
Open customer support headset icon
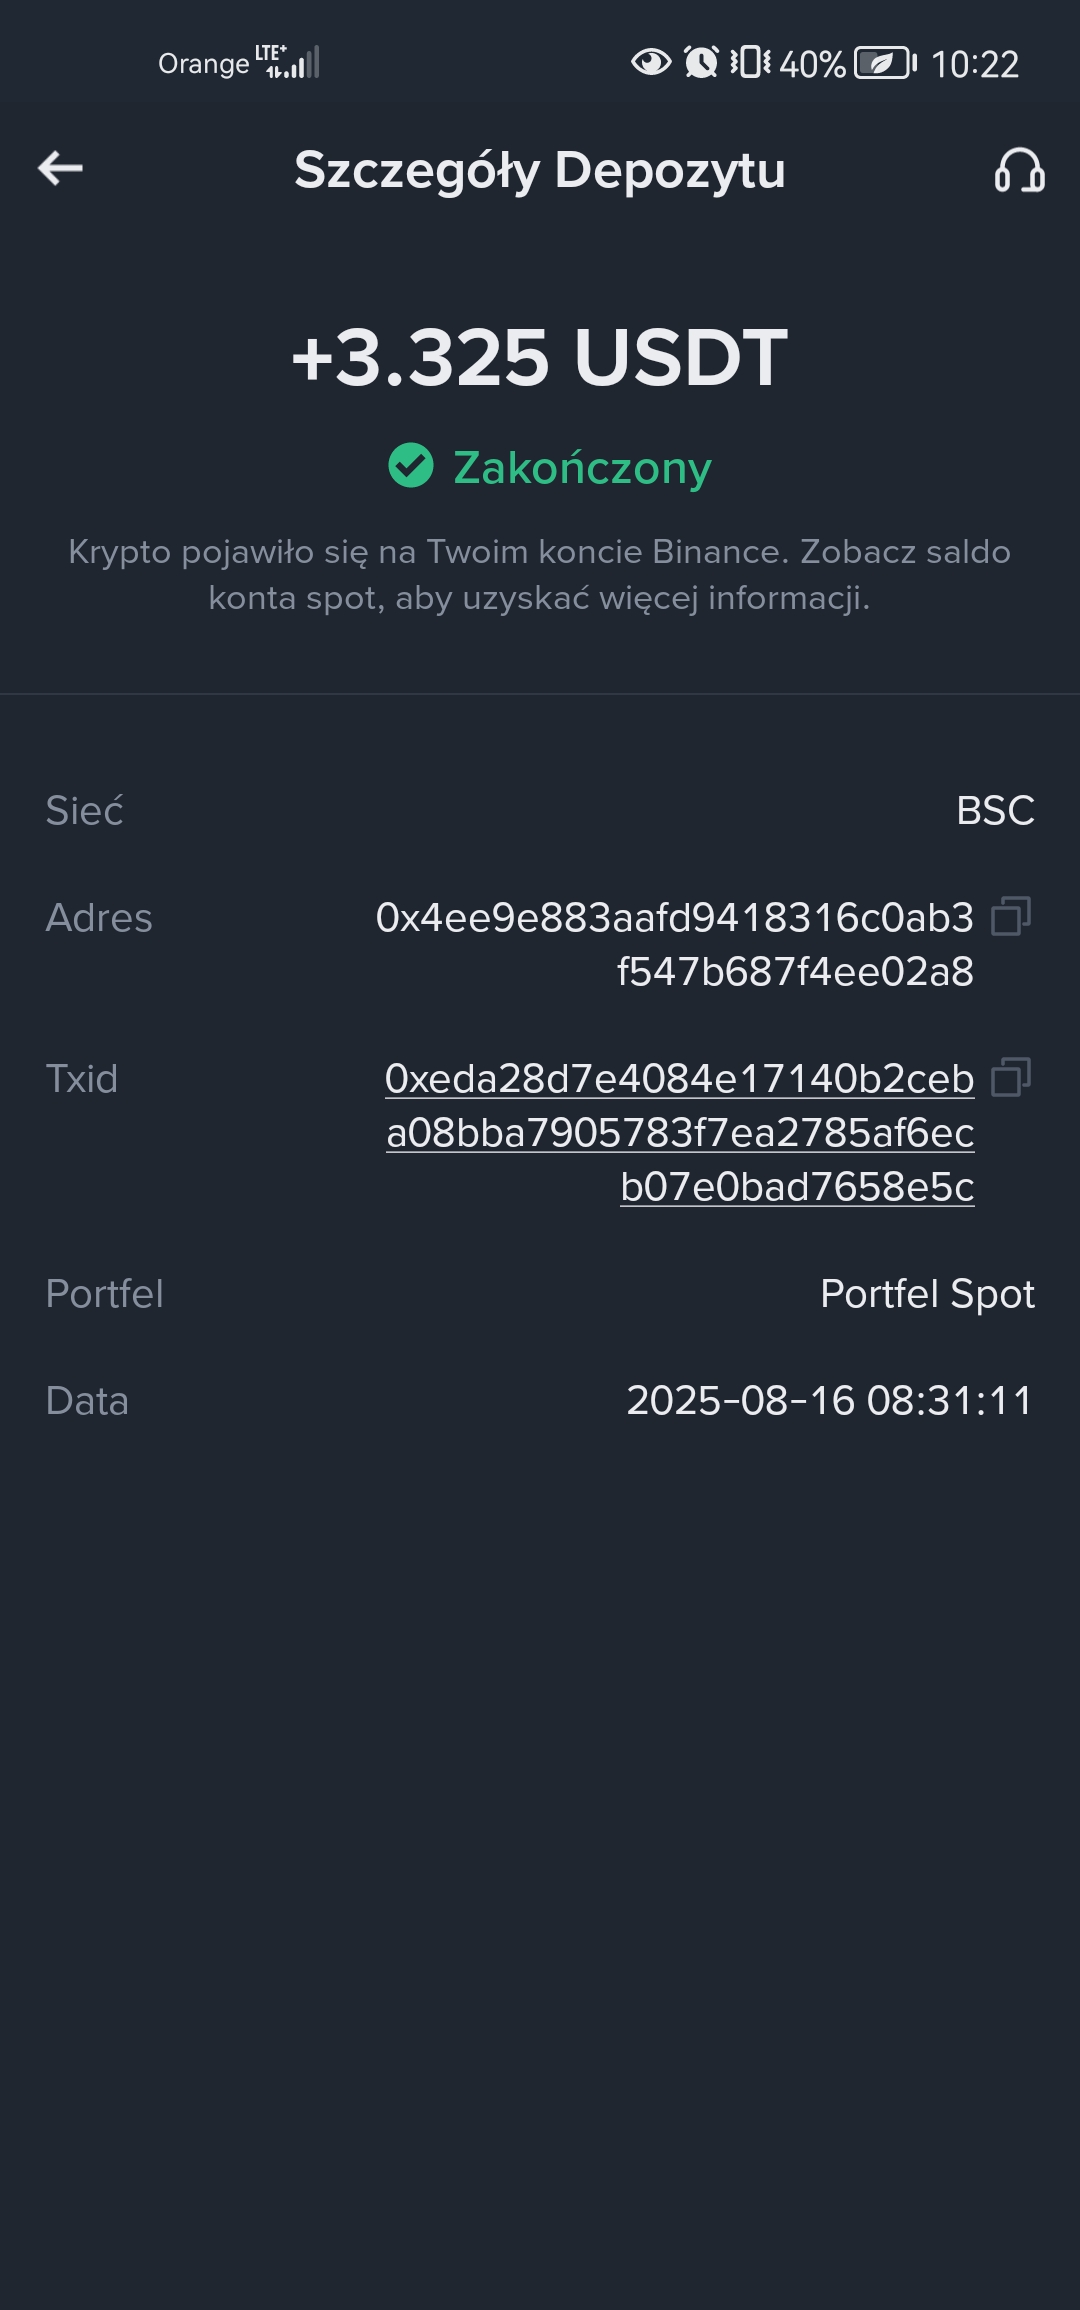click(1019, 170)
